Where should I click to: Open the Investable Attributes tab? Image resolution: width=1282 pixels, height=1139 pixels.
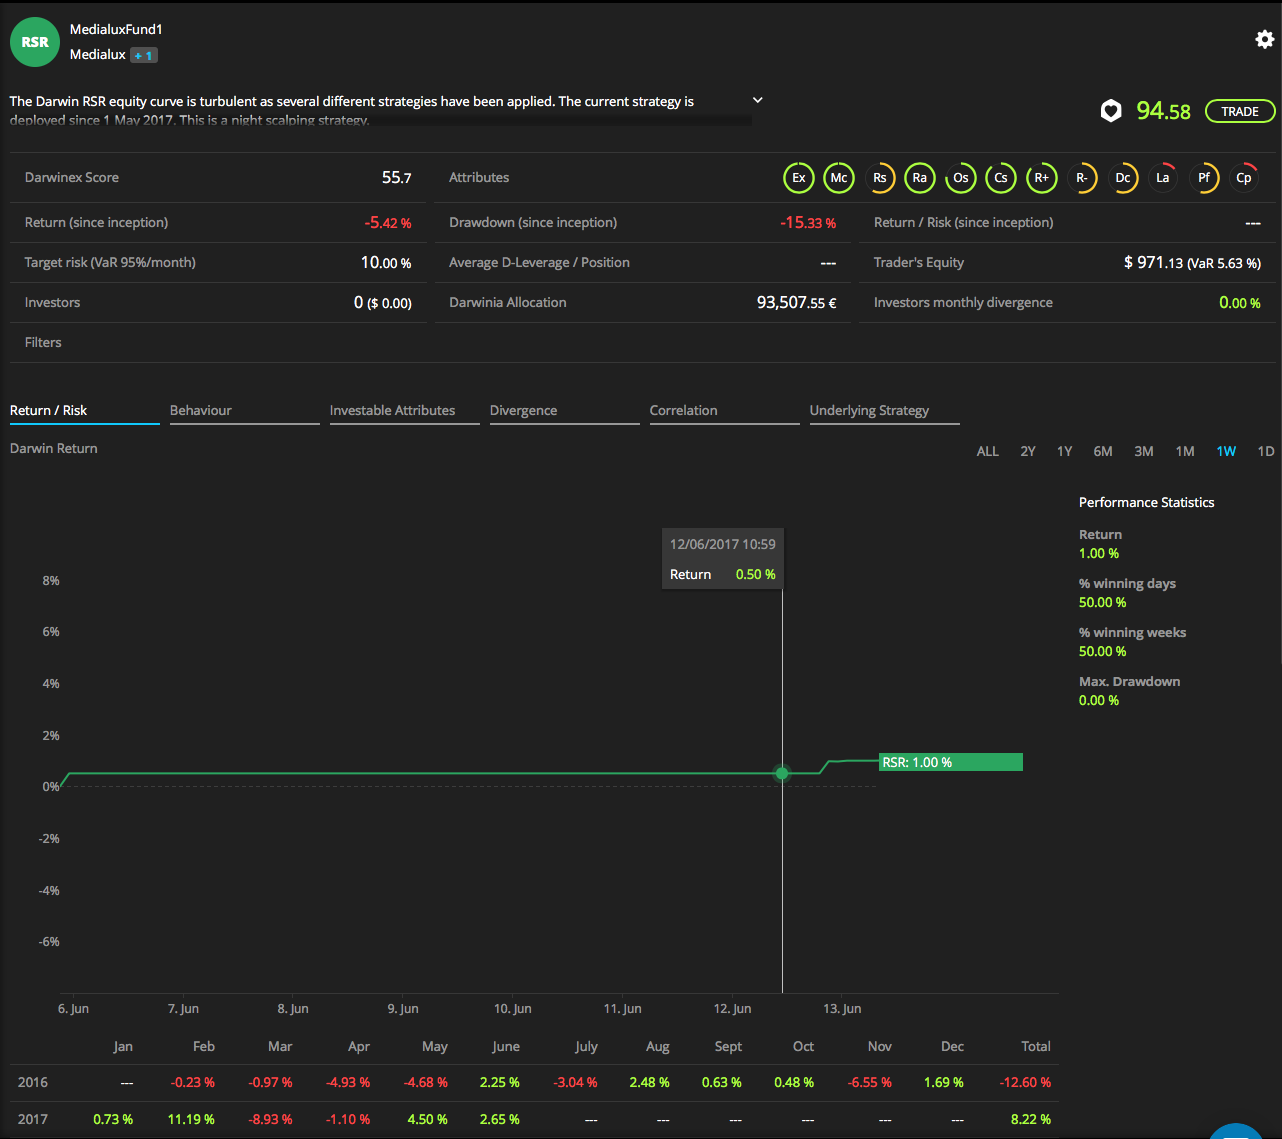click(405, 411)
